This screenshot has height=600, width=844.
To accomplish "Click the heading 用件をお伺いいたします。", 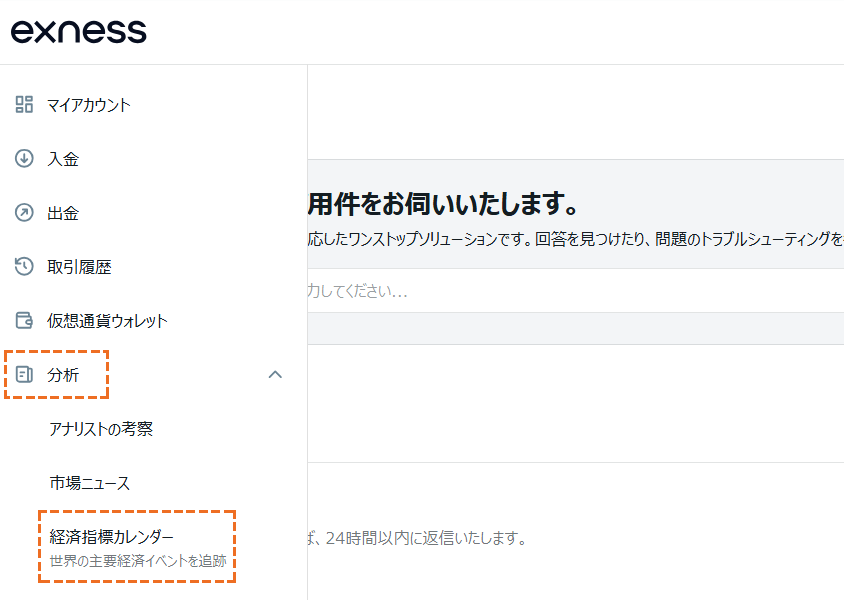I will pyautogui.click(x=443, y=204).
